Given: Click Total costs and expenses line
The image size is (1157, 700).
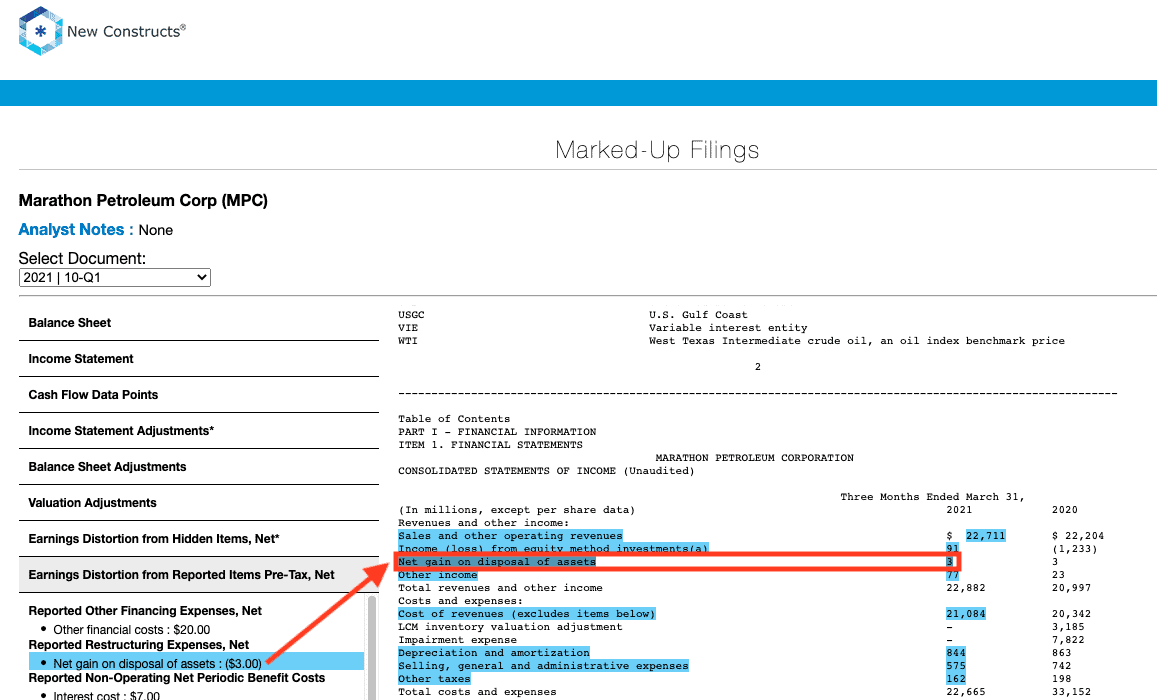Looking at the screenshot, I should 477,692.
